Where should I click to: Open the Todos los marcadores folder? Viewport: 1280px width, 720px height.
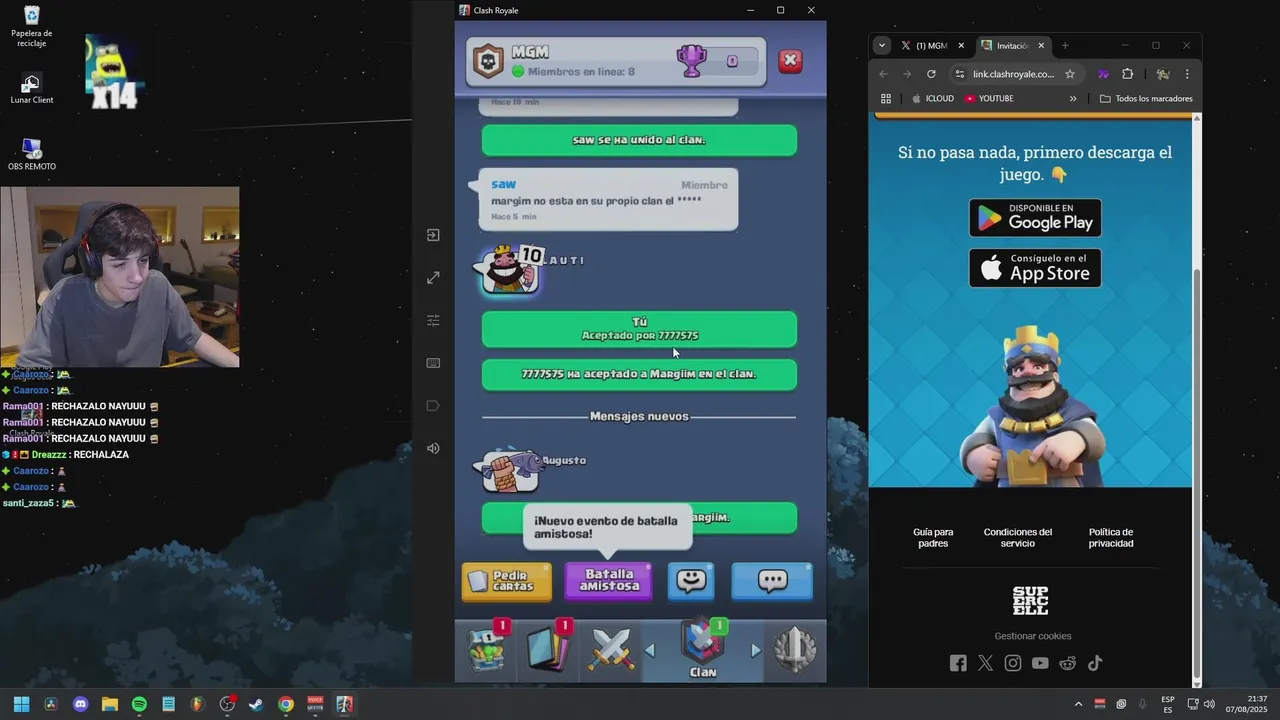coord(1146,99)
